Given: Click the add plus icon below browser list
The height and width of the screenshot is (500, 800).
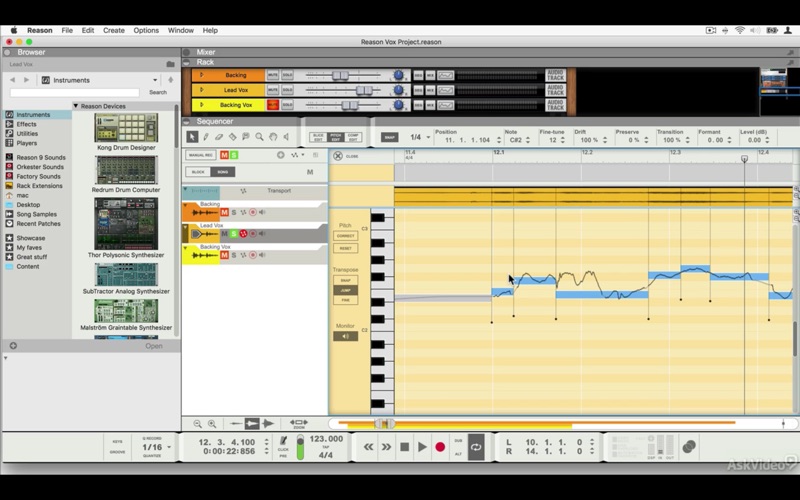Looking at the screenshot, I should (13, 345).
